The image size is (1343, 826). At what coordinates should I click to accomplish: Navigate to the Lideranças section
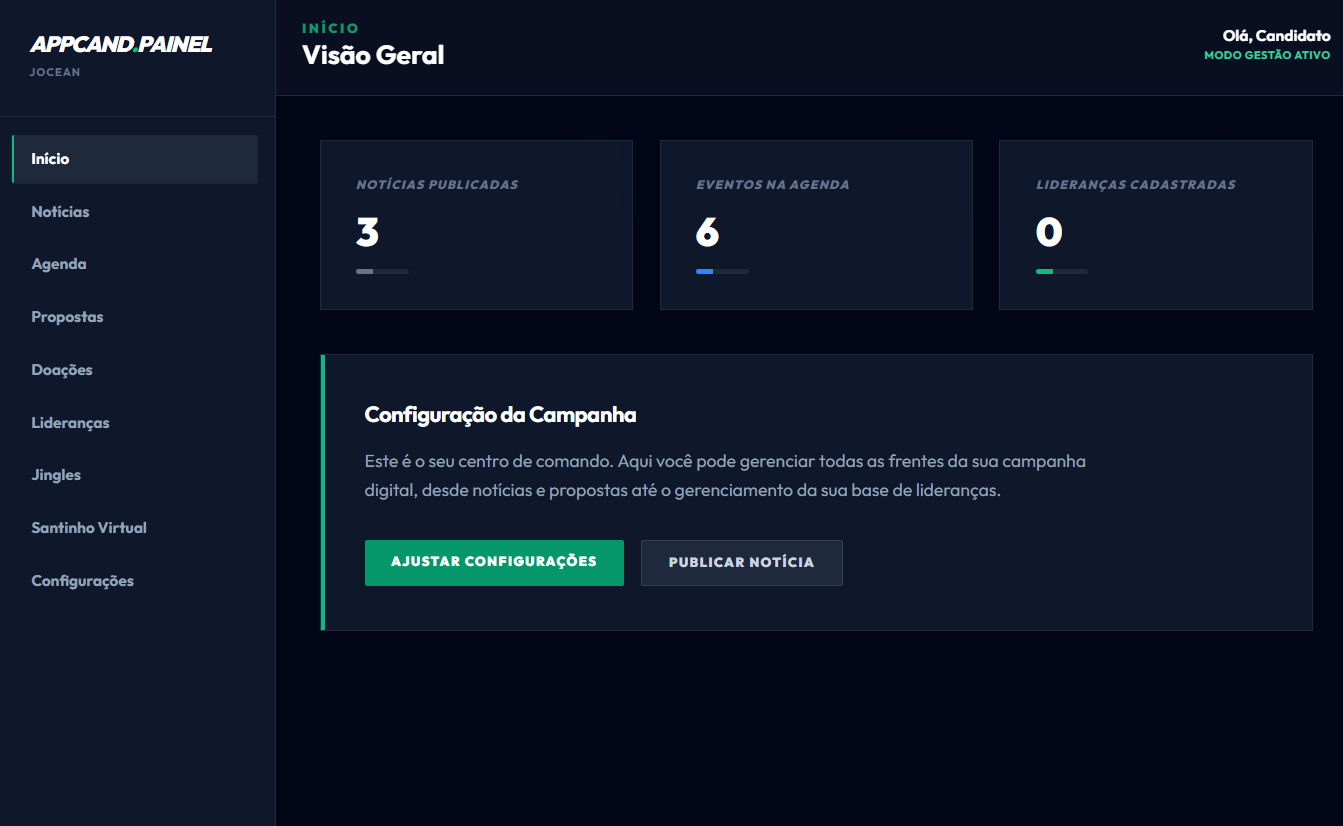tap(70, 422)
